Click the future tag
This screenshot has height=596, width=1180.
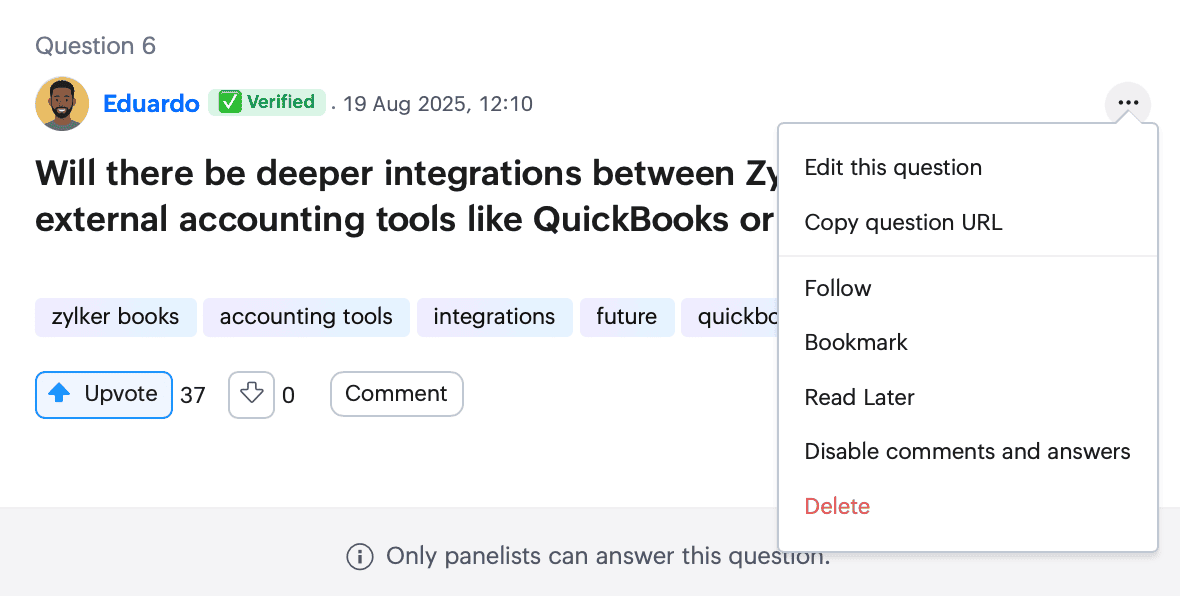pos(627,317)
